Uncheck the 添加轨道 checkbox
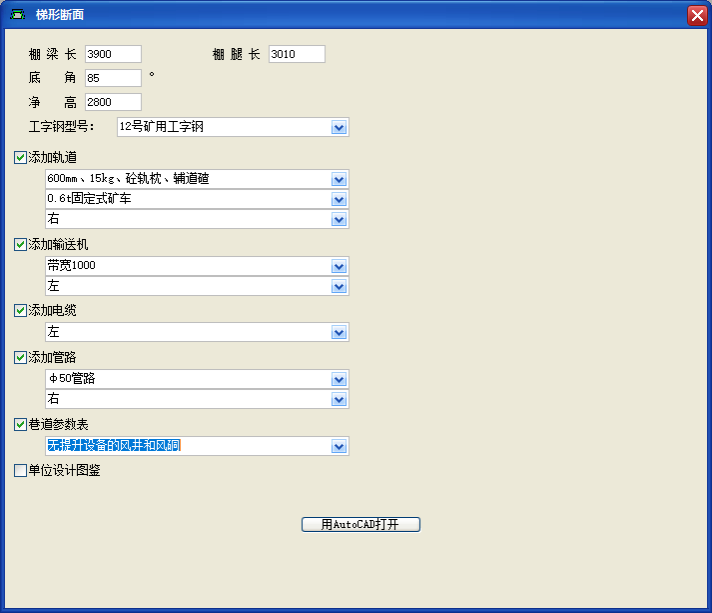 point(21,158)
